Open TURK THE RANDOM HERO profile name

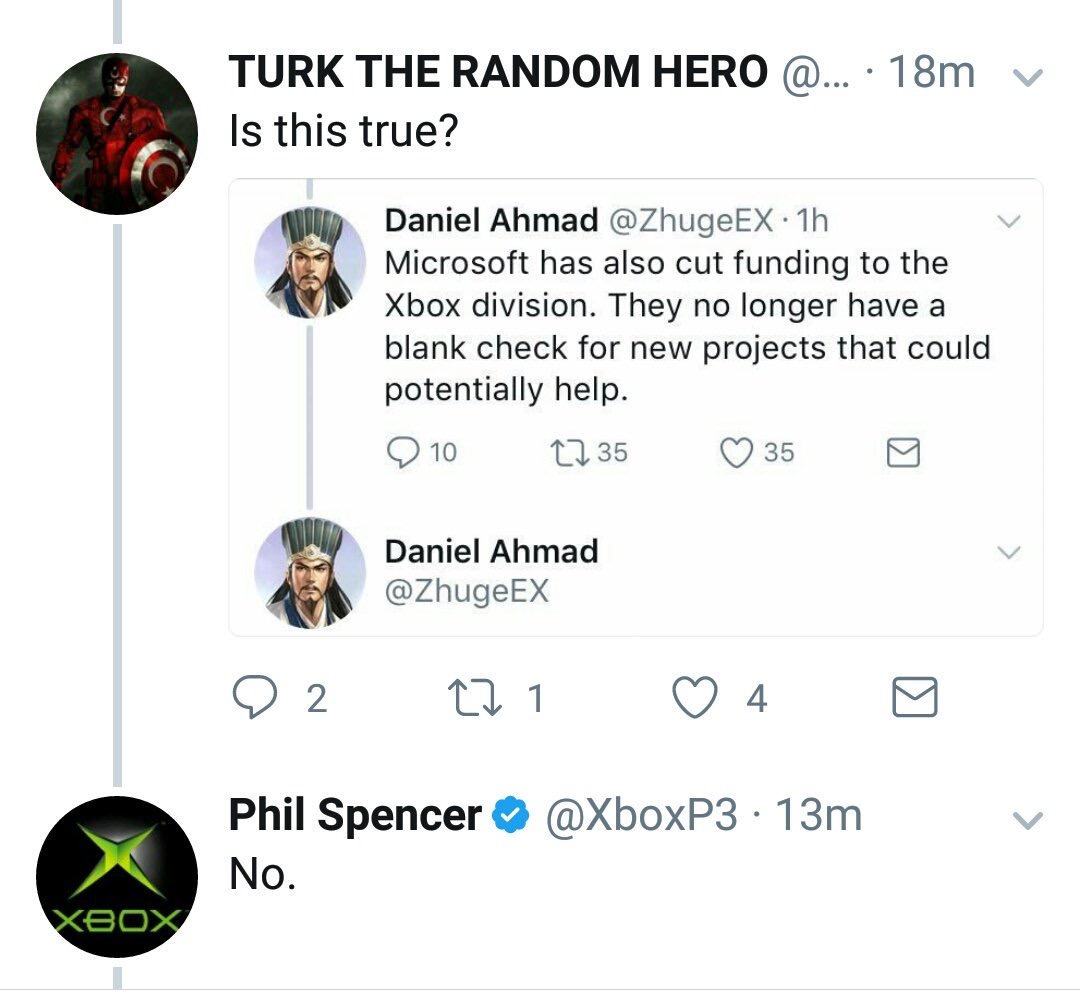point(498,71)
